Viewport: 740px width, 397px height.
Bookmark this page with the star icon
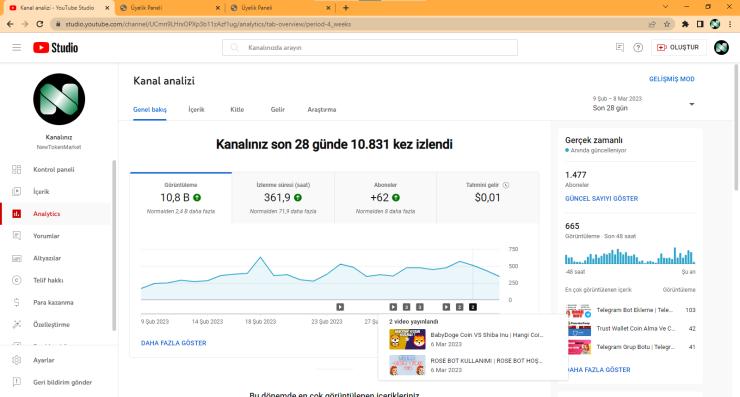pos(667,24)
